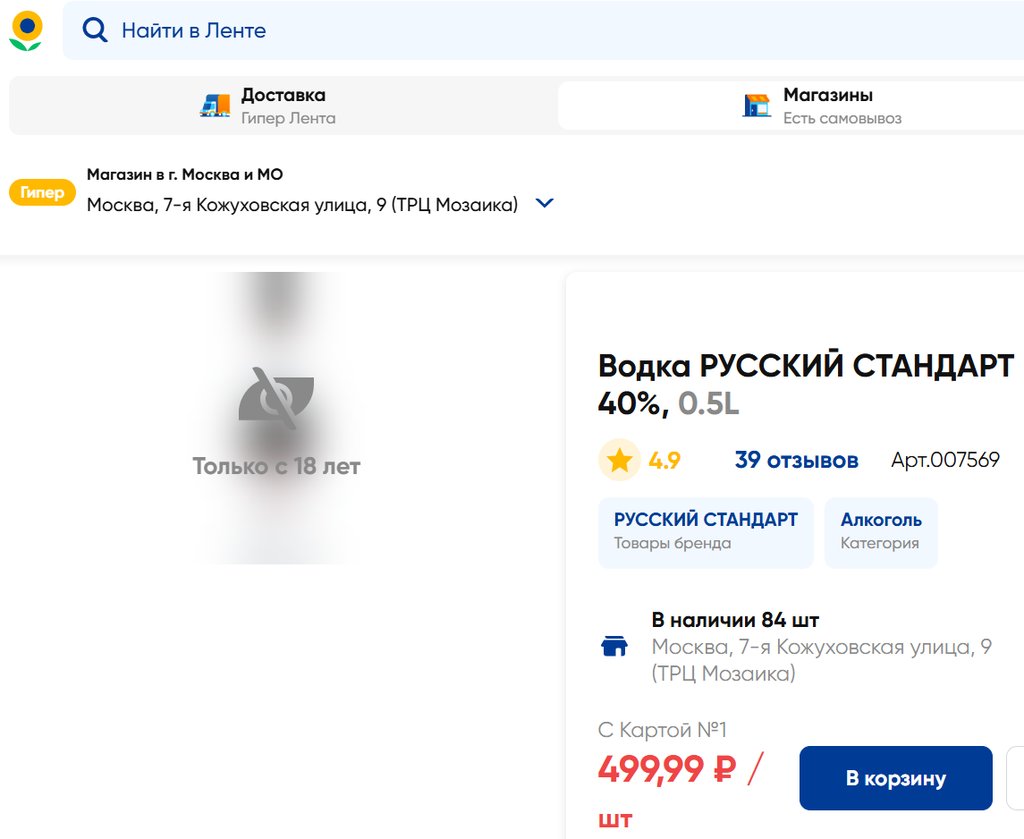Click the yellow rating star icon
Viewport: 1024px width, 839px height.
coord(620,460)
